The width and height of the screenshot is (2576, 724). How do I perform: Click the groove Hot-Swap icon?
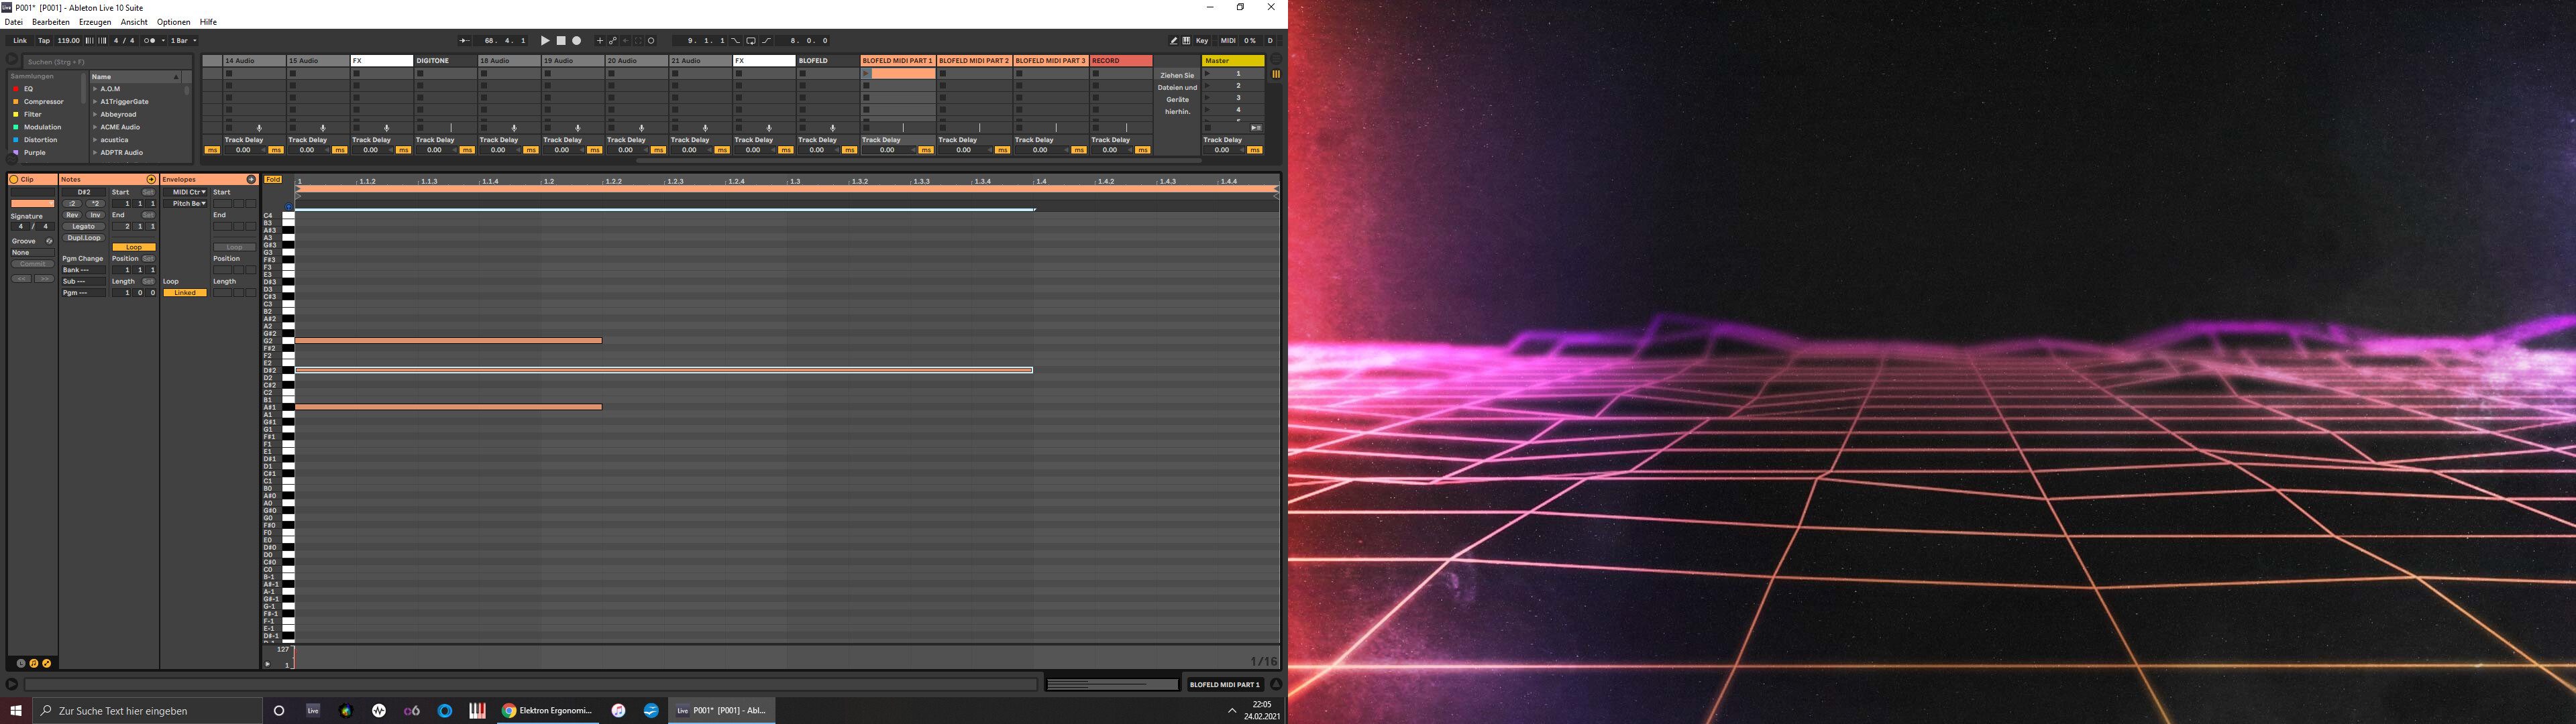(49, 241)
